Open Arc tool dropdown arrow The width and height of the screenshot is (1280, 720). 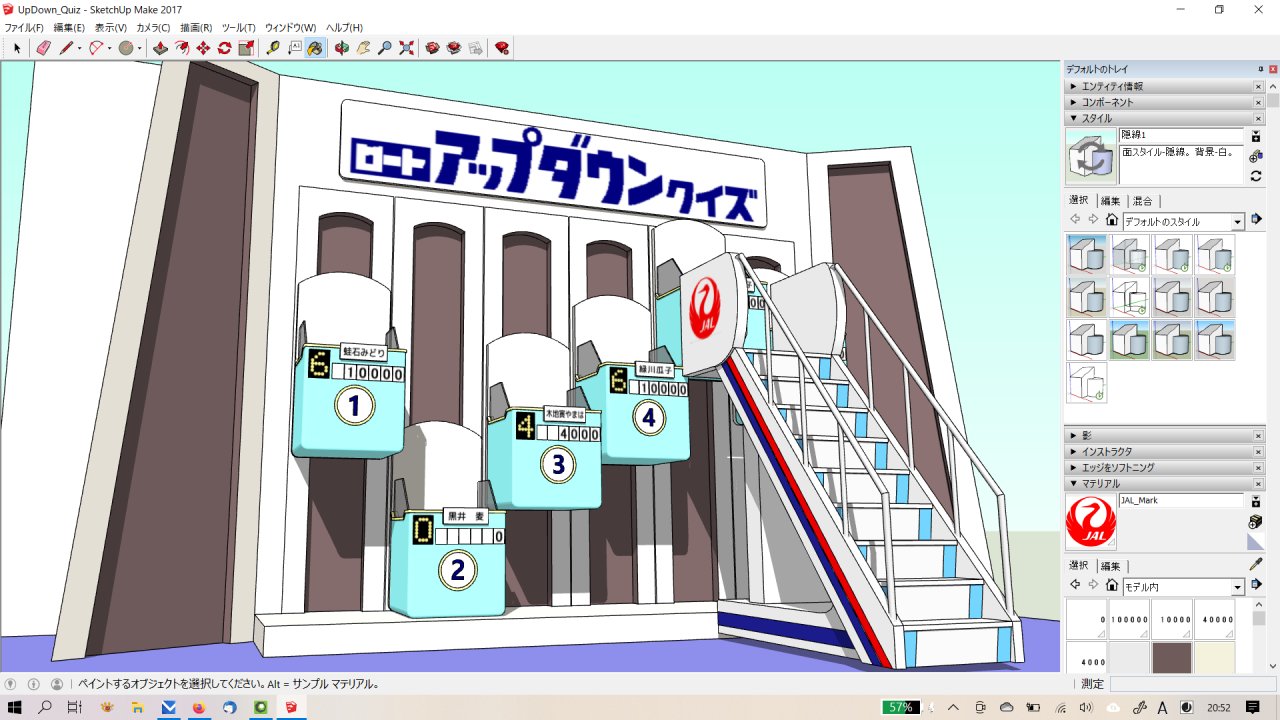(x=108, y=48)
